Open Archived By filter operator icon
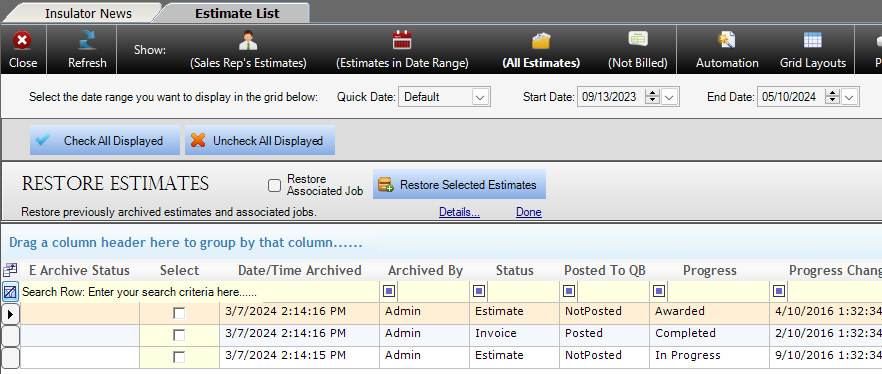The image size is (882, 374). point(389,291)
